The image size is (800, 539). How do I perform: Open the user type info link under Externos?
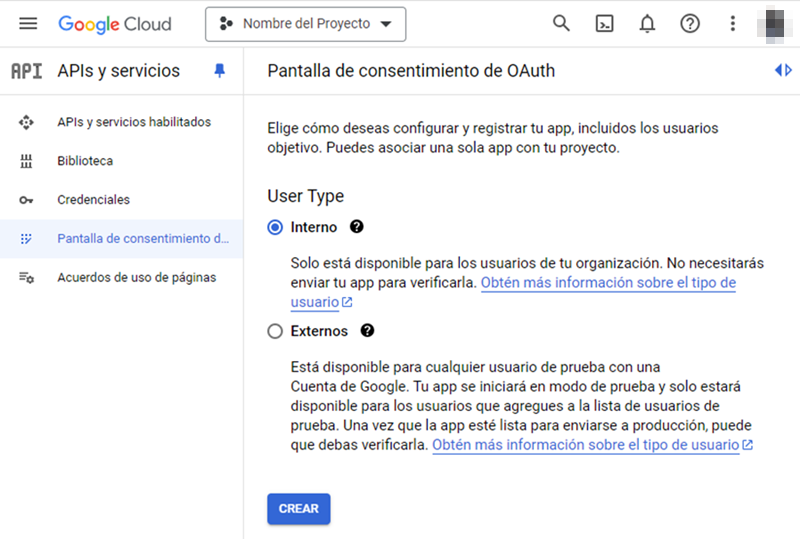click(592, 445)
